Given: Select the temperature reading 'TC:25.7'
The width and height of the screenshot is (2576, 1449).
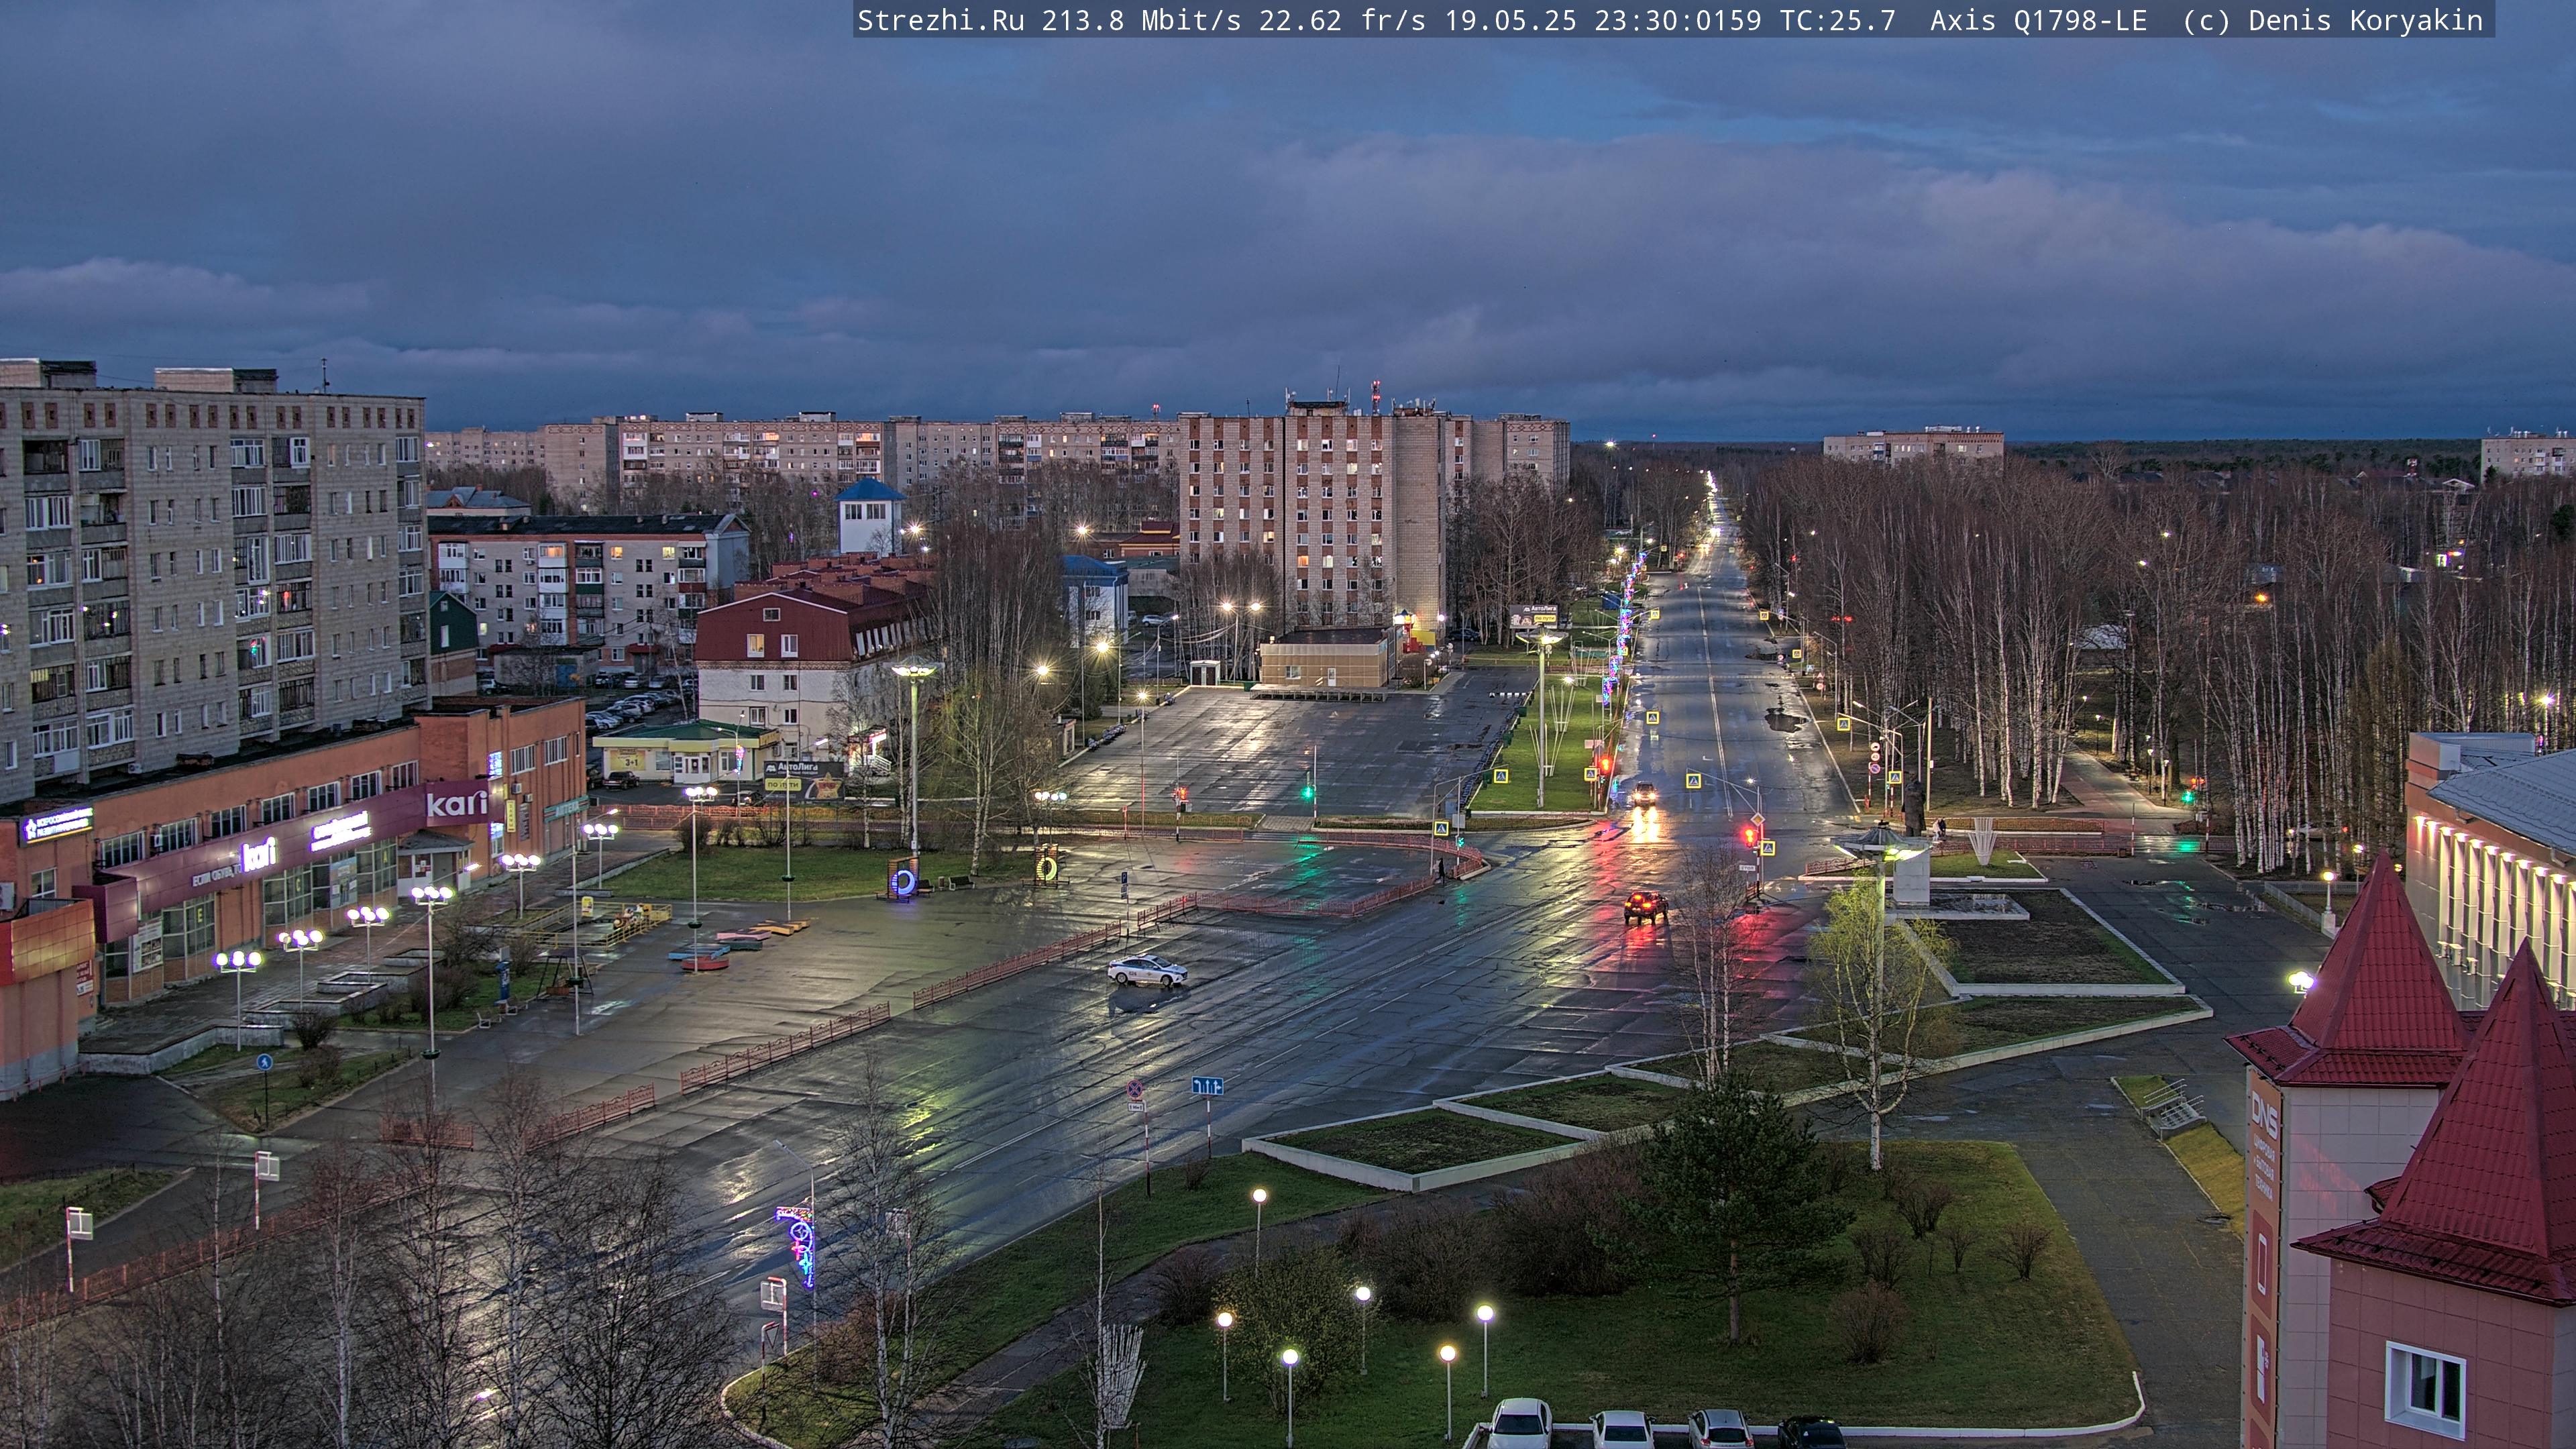Looking at the screenshot, I should pyautogui.click(x=1837, y=21).
